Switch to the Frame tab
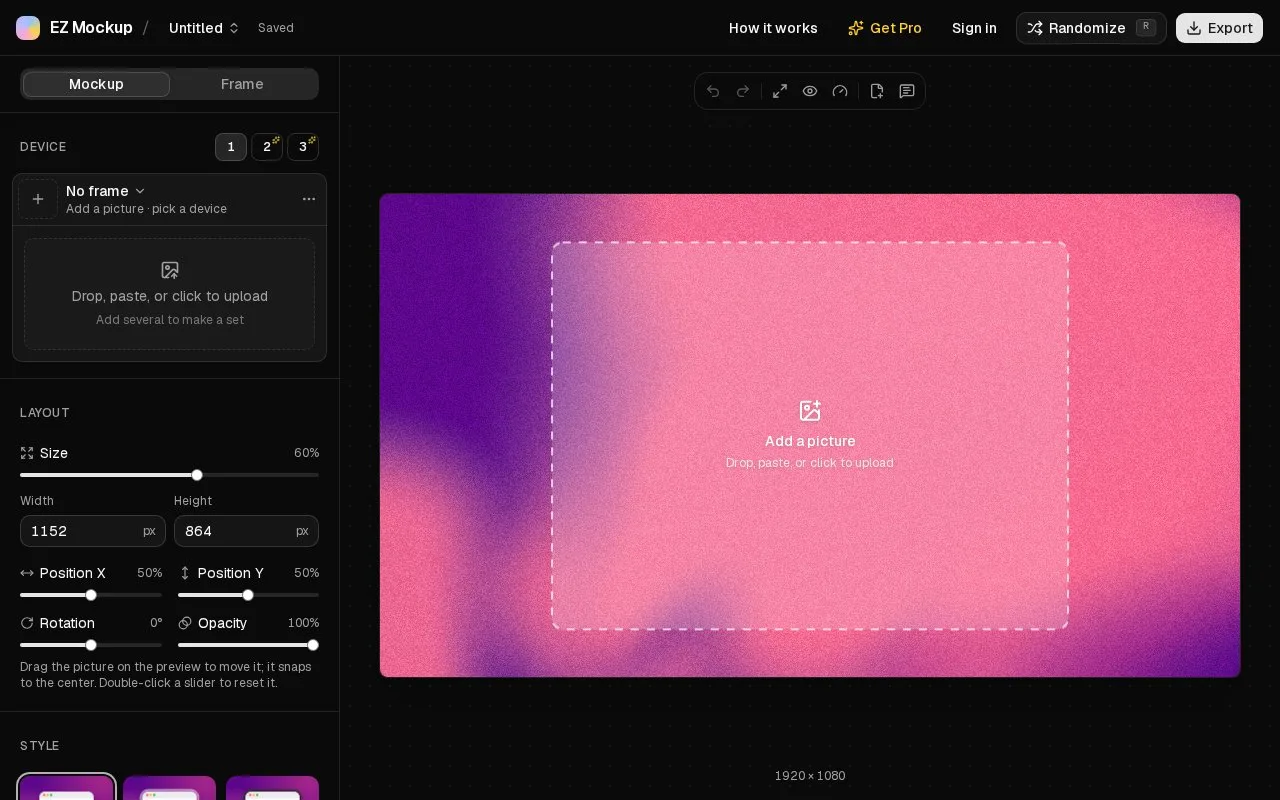Screen dimensions: 1280x800 (x=242, y=84)
